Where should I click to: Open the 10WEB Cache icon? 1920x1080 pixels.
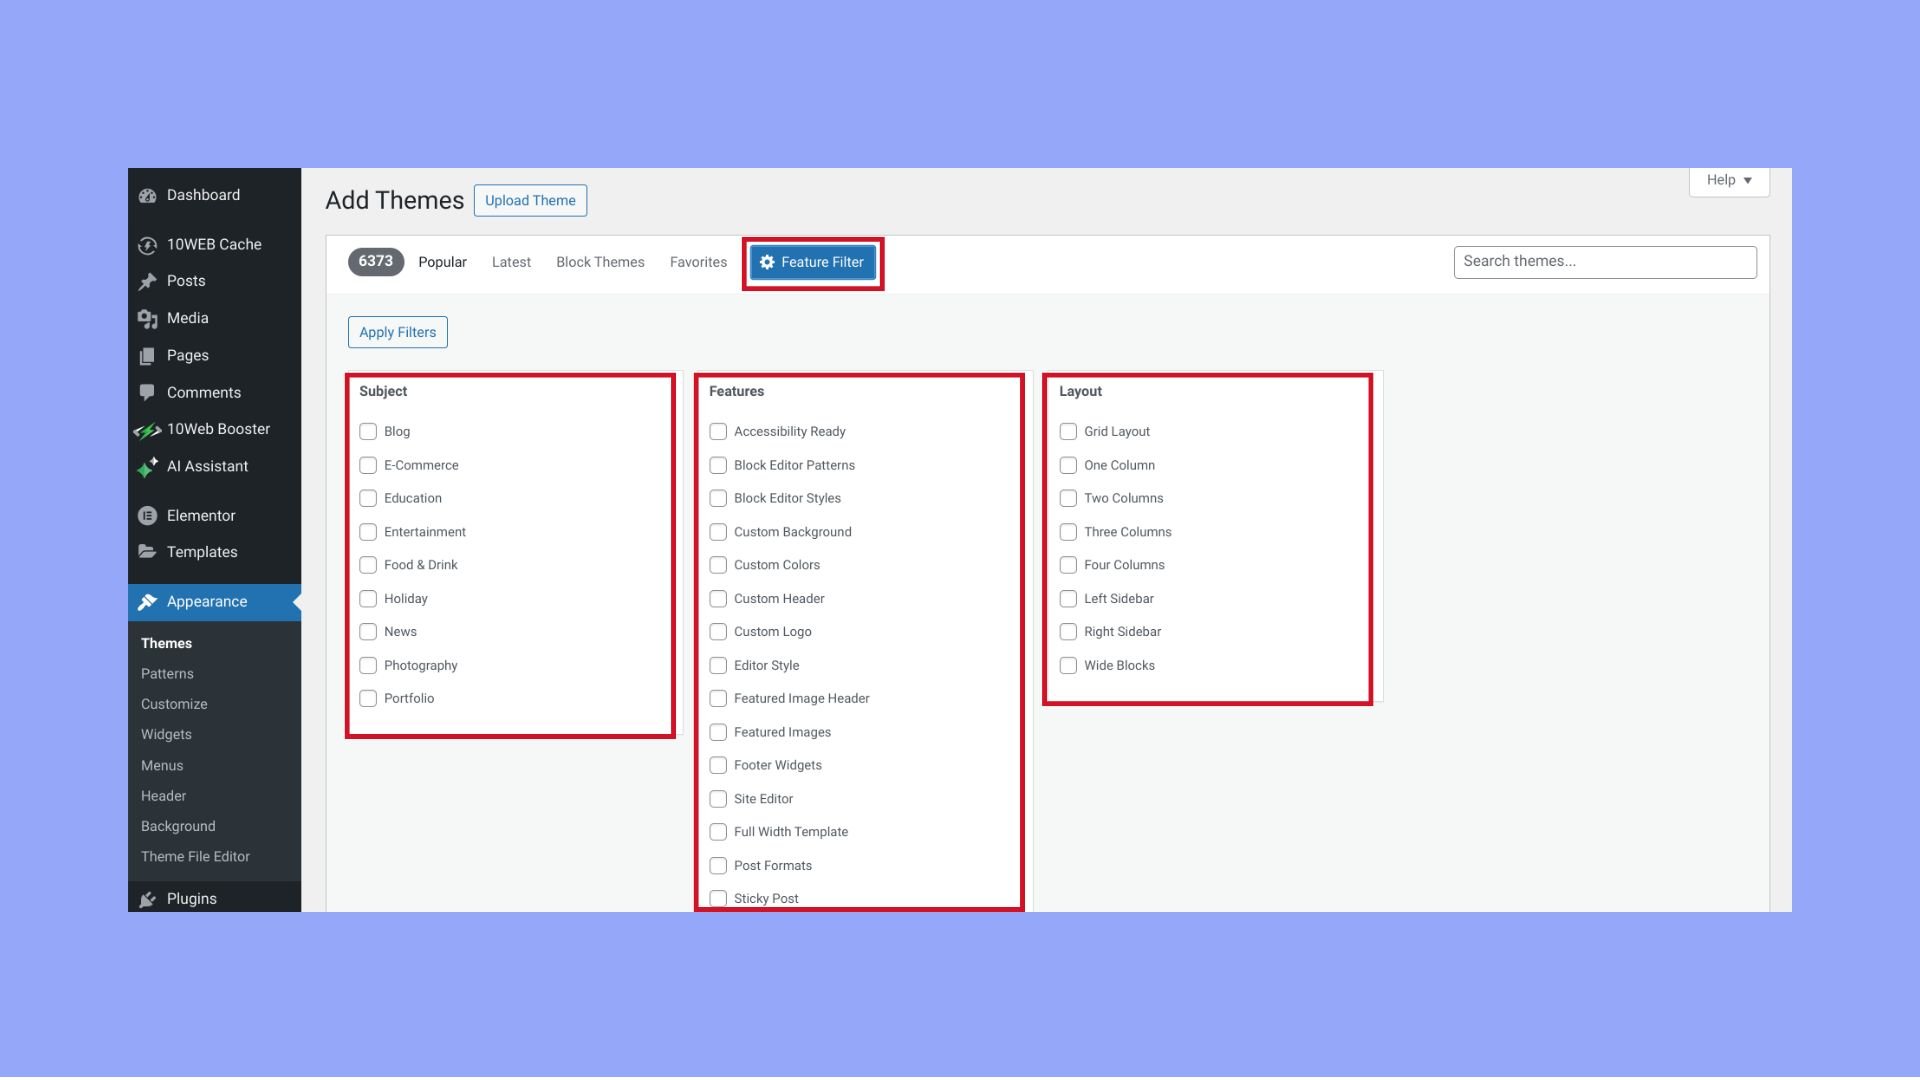tap(146, 244)
